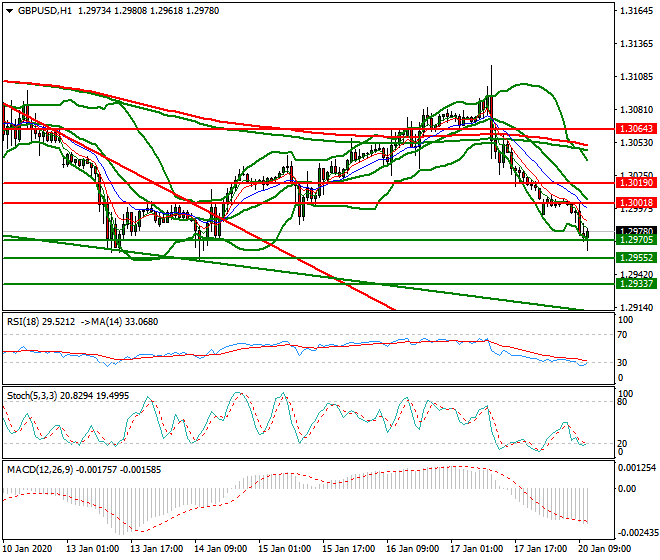The height and width of the screenshot is (560, 660).
Task: Select the current price label 1.29780
Action: (x=636, y=231)
